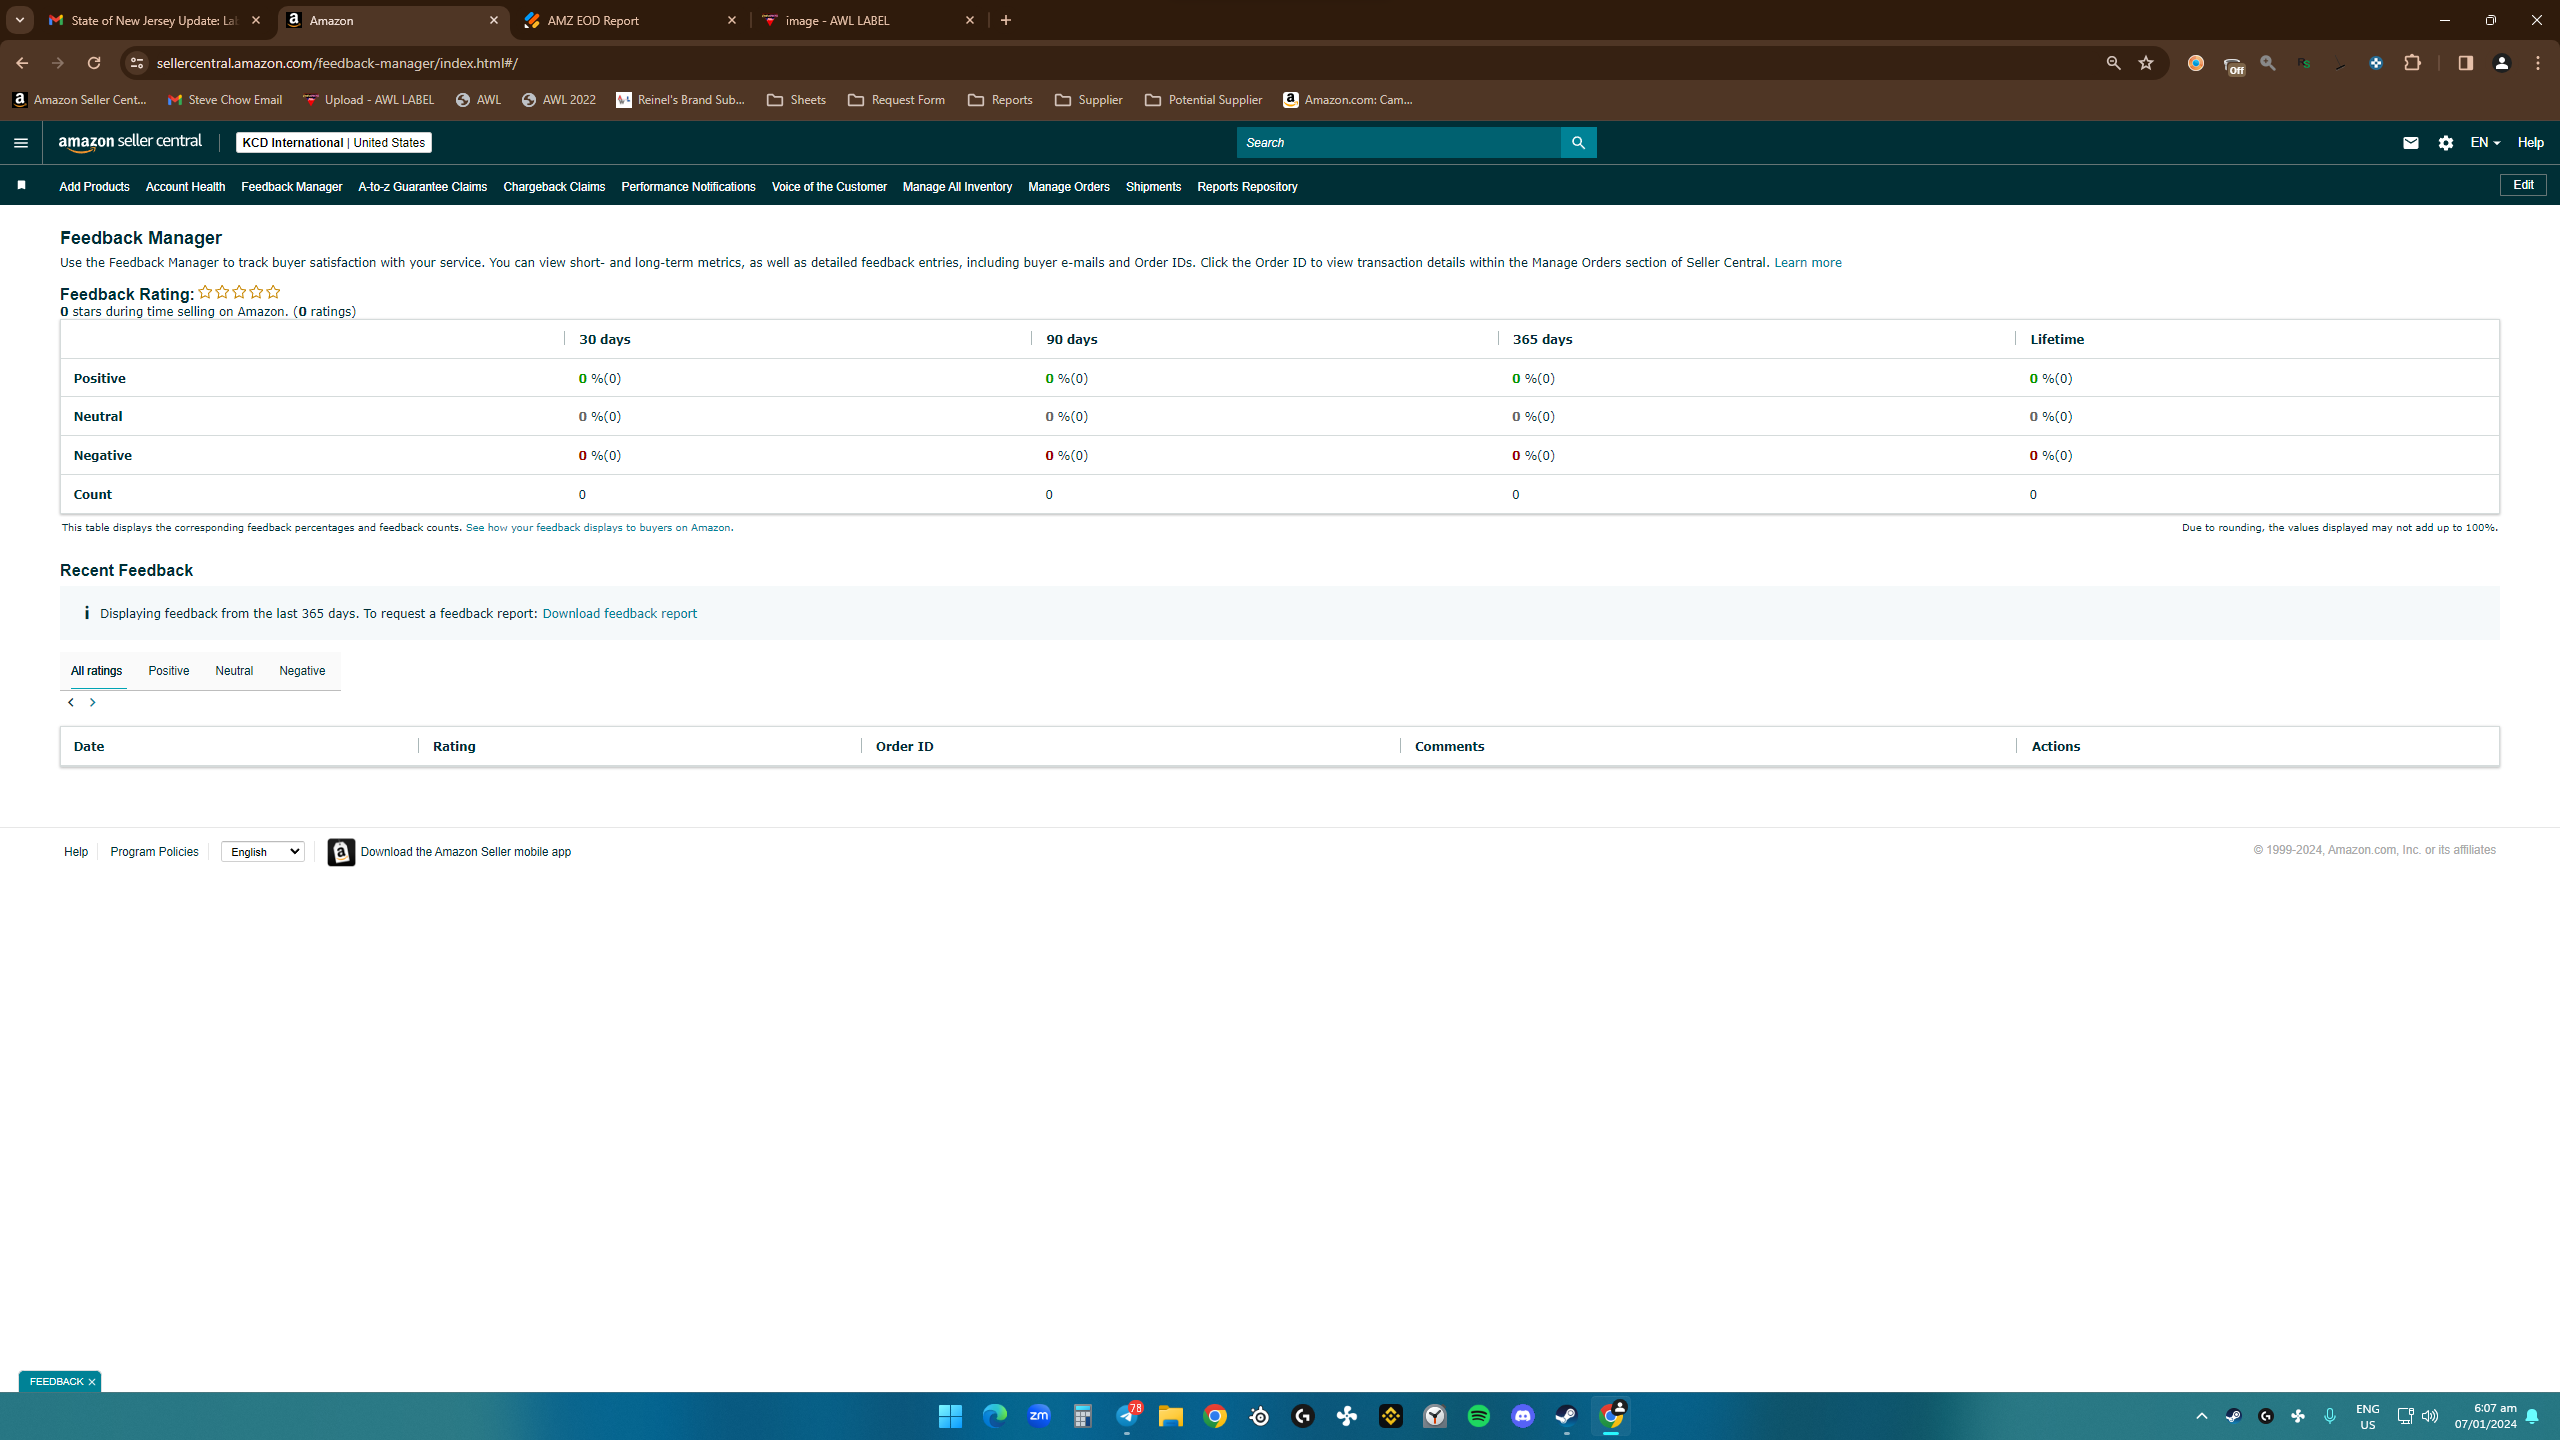Click the zoom magnifier in address bar
The height and width of the screenshot is (1440, 2560).
click(2113, 63)
